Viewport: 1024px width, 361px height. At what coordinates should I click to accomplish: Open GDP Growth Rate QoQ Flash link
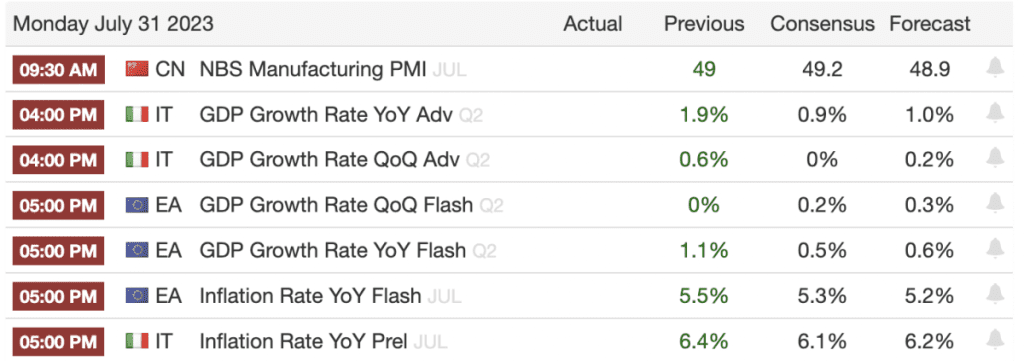[336, 205]
